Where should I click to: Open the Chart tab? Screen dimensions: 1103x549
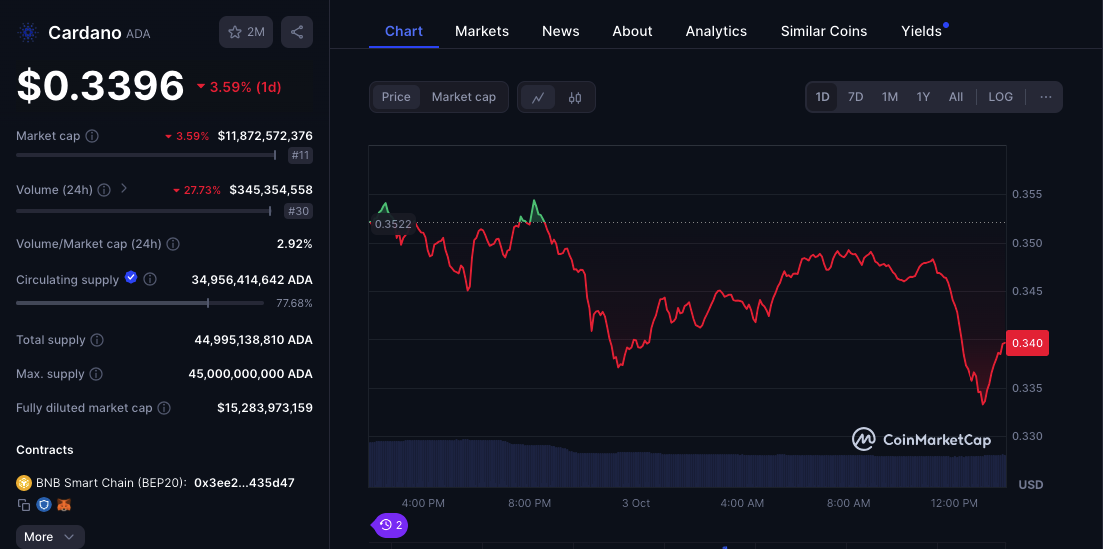pyautogui.click(x=404, y=31)
